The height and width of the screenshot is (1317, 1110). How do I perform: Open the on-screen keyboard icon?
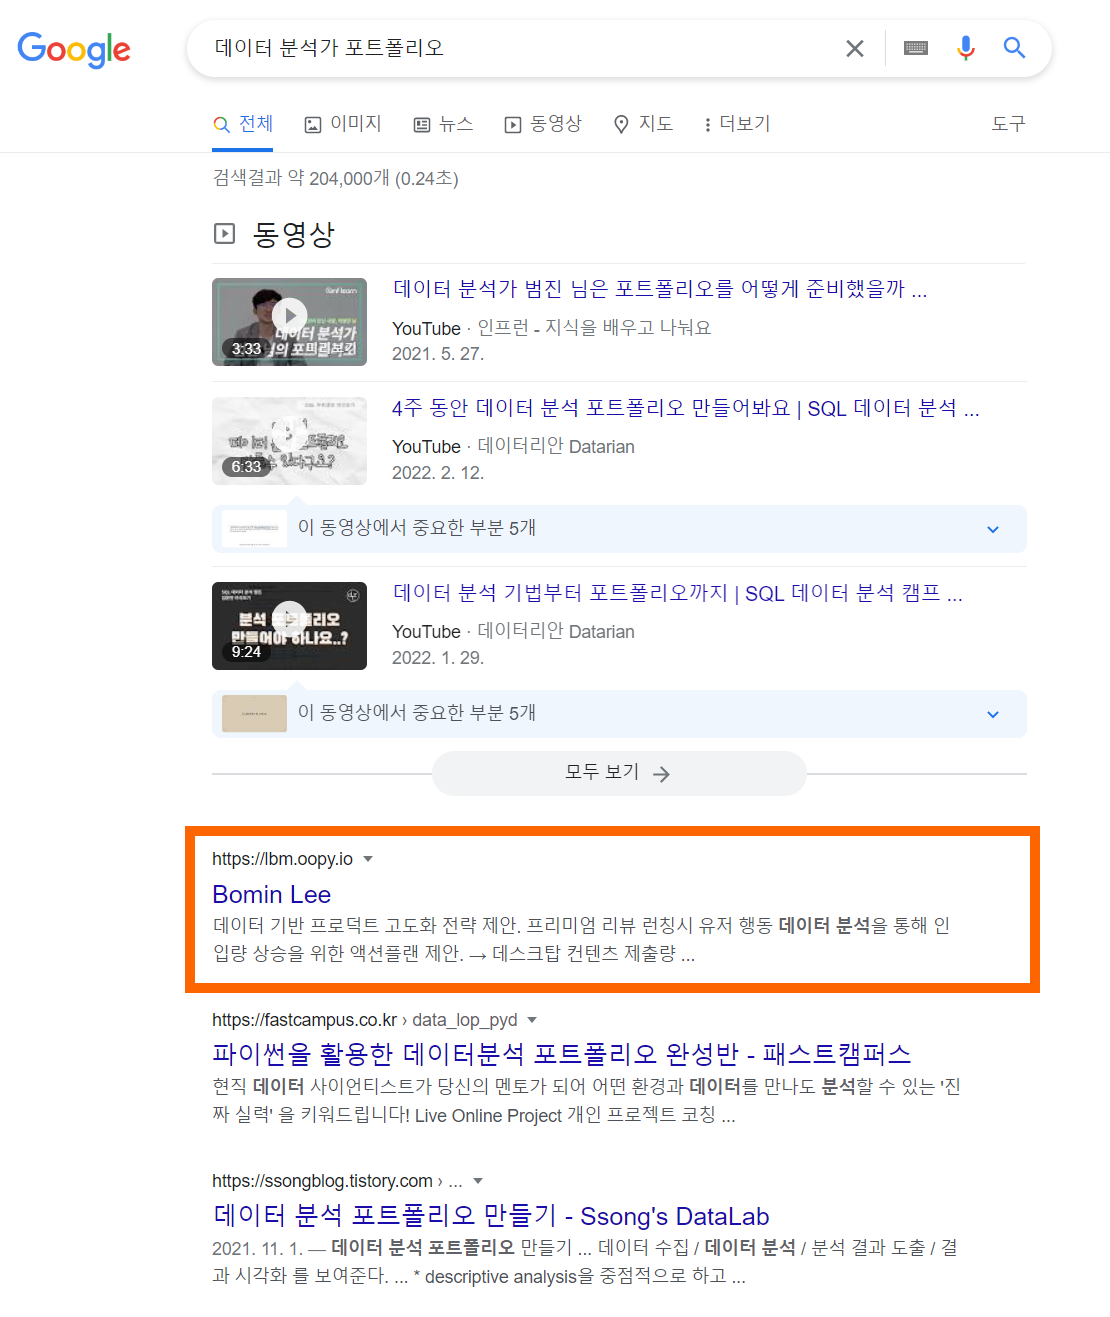916,48
